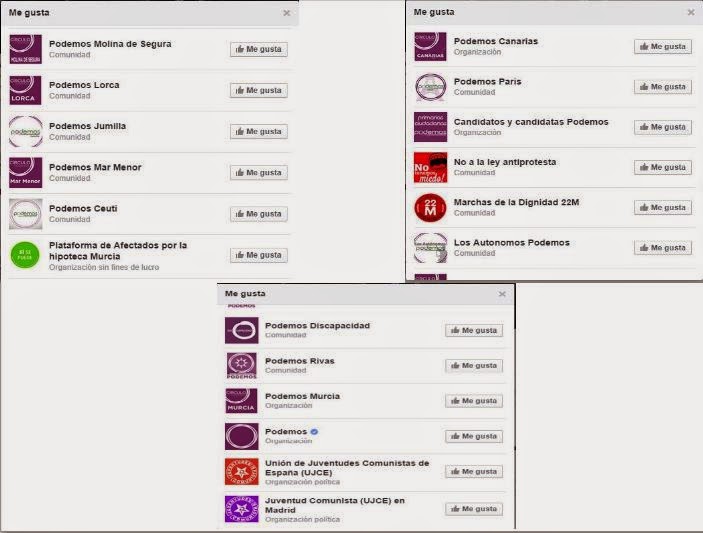Viewport: 703px width, 533px height.
Task: Open official Podemos purple circle logo
Action: 242,436
